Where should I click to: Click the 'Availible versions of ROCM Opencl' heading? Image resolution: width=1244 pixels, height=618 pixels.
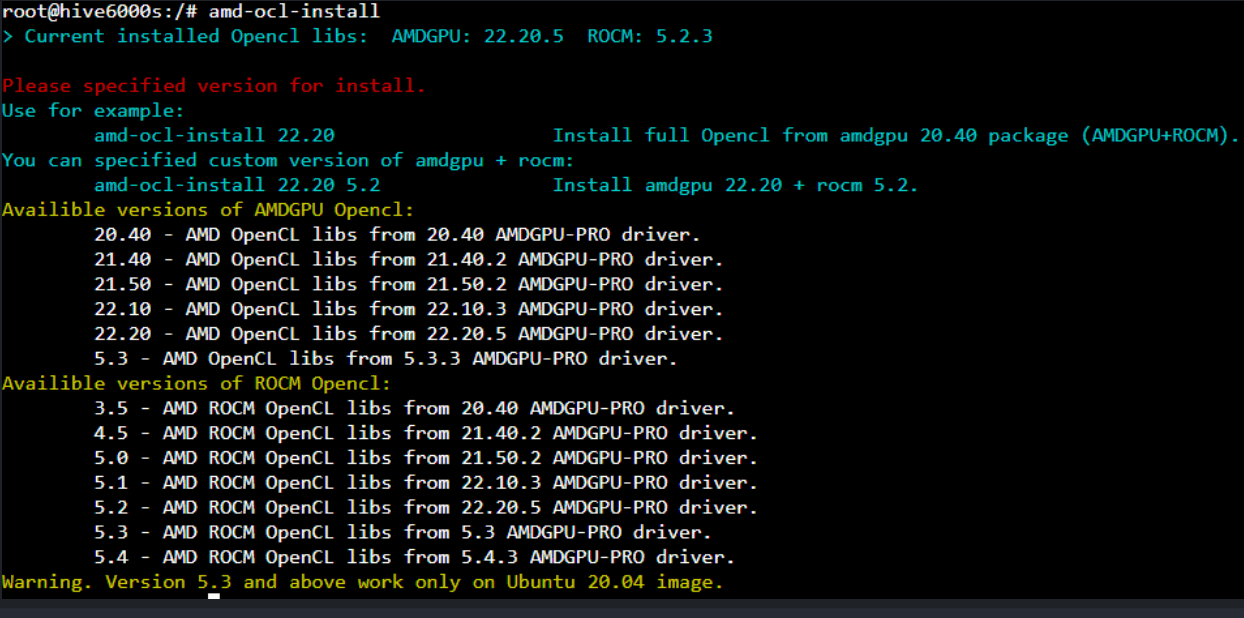pos(196,383)
